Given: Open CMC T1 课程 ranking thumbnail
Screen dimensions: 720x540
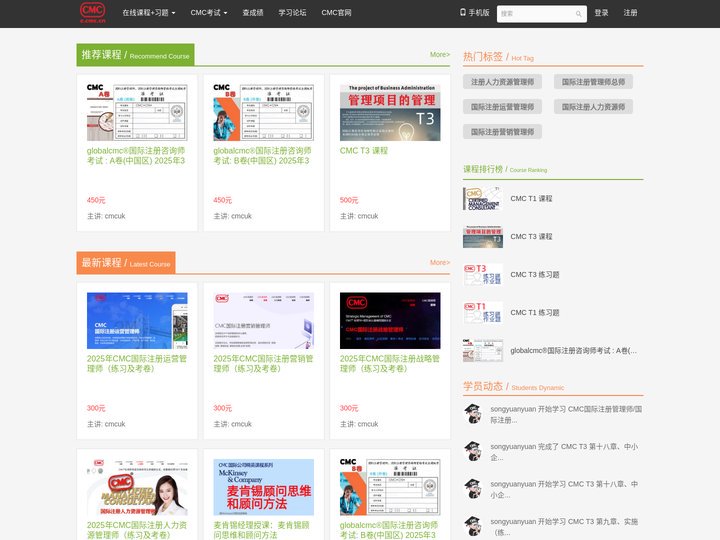Looking at the screenshot, I should click(483, 198).
